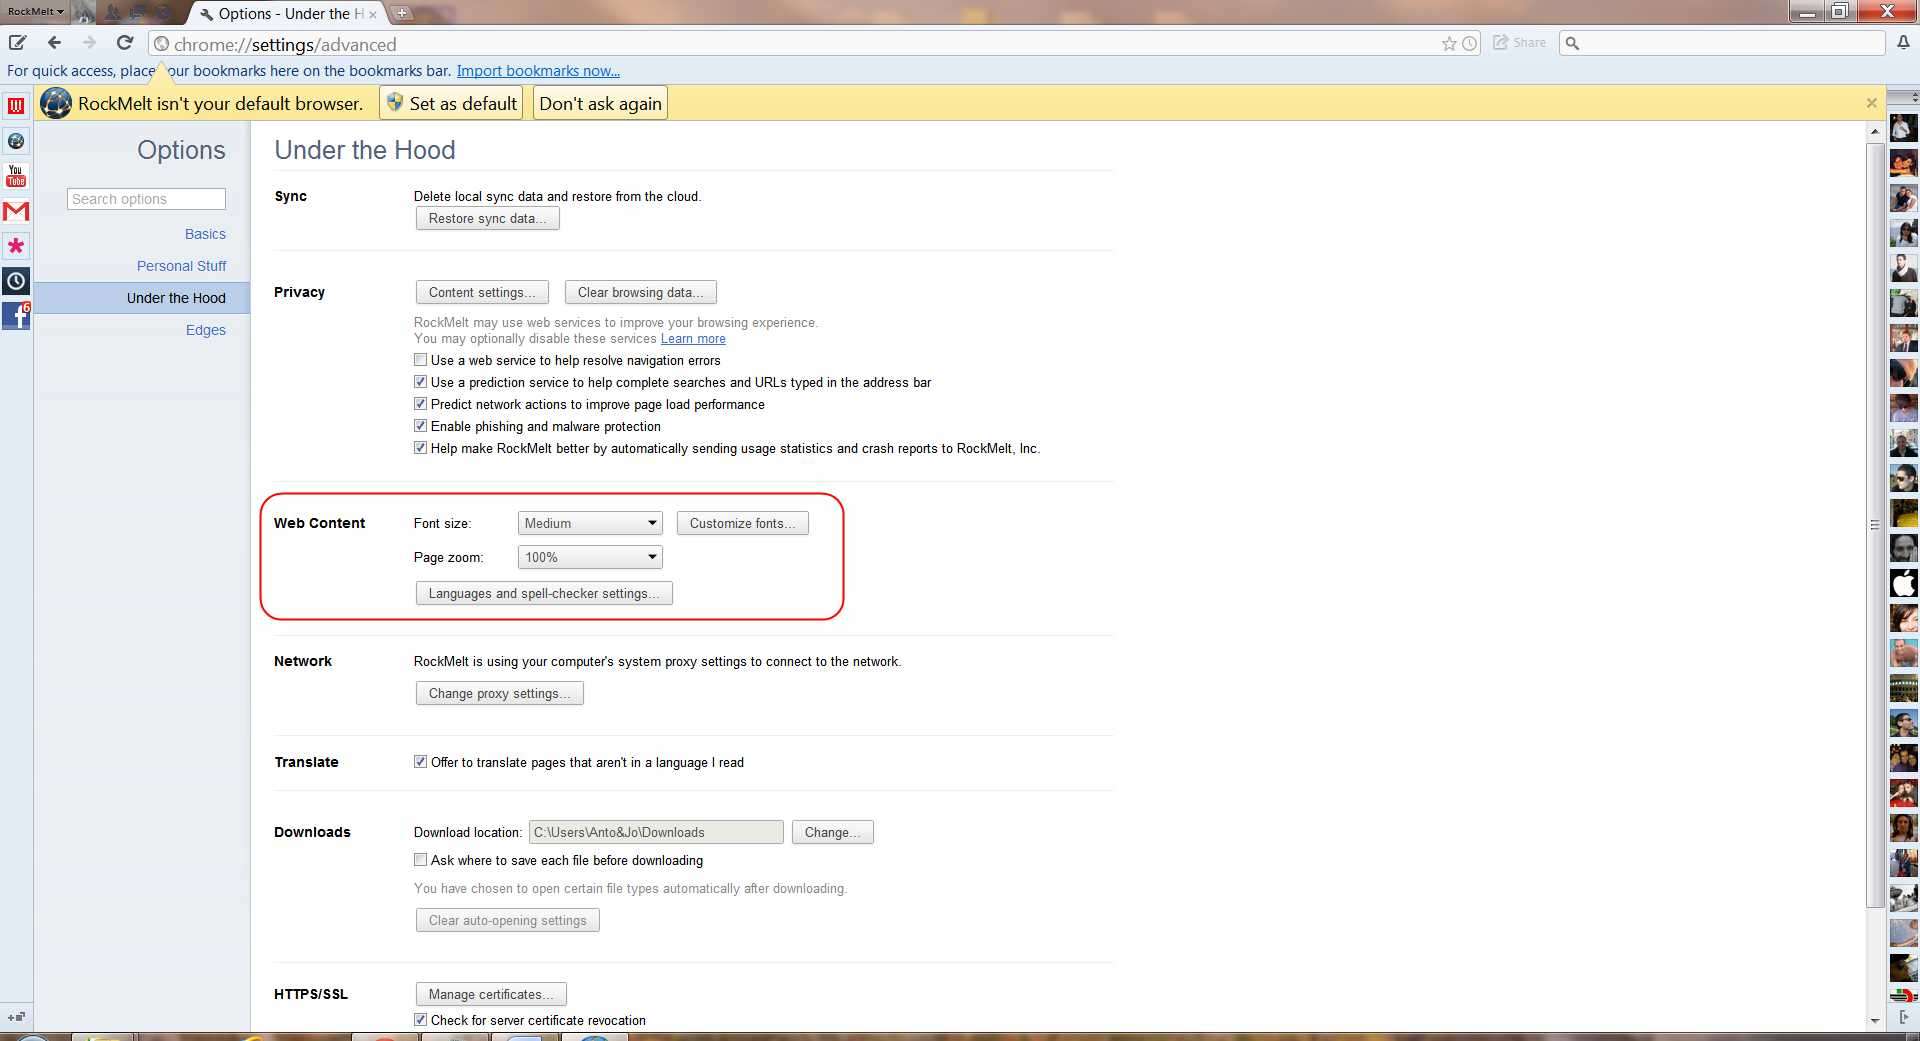Open the Gmail edge icon
1920x1041 pixels.
point(16,211)
